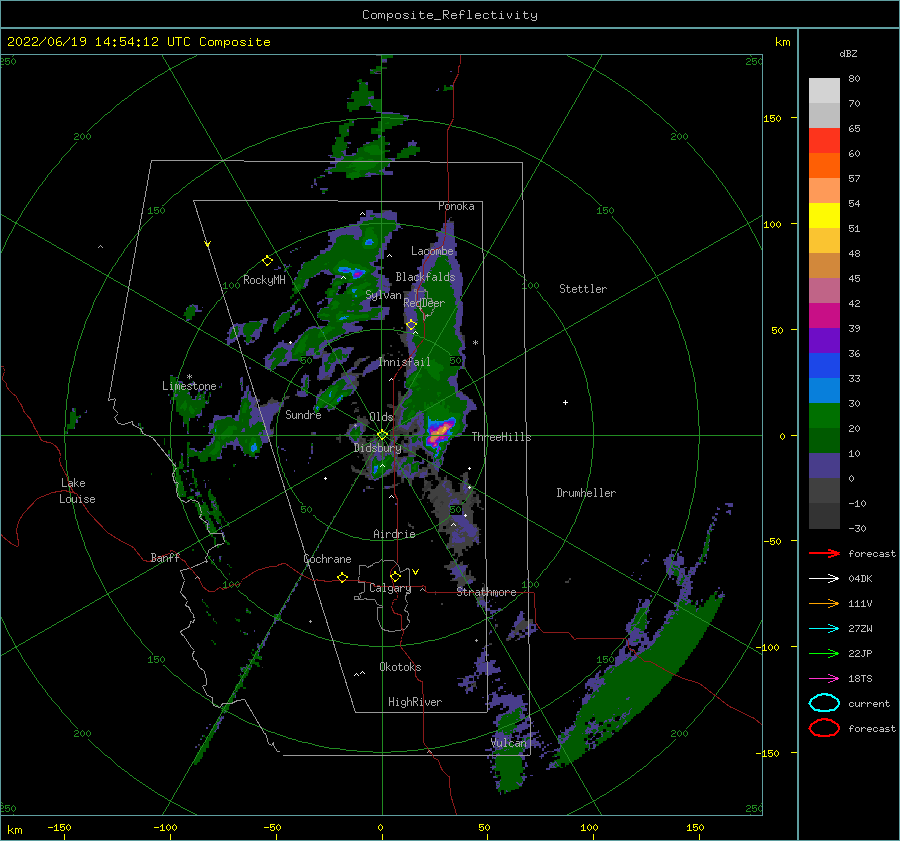Screen dimensions: 900x841
Task: Click the Lacombe label
Action: coord(432,251)
